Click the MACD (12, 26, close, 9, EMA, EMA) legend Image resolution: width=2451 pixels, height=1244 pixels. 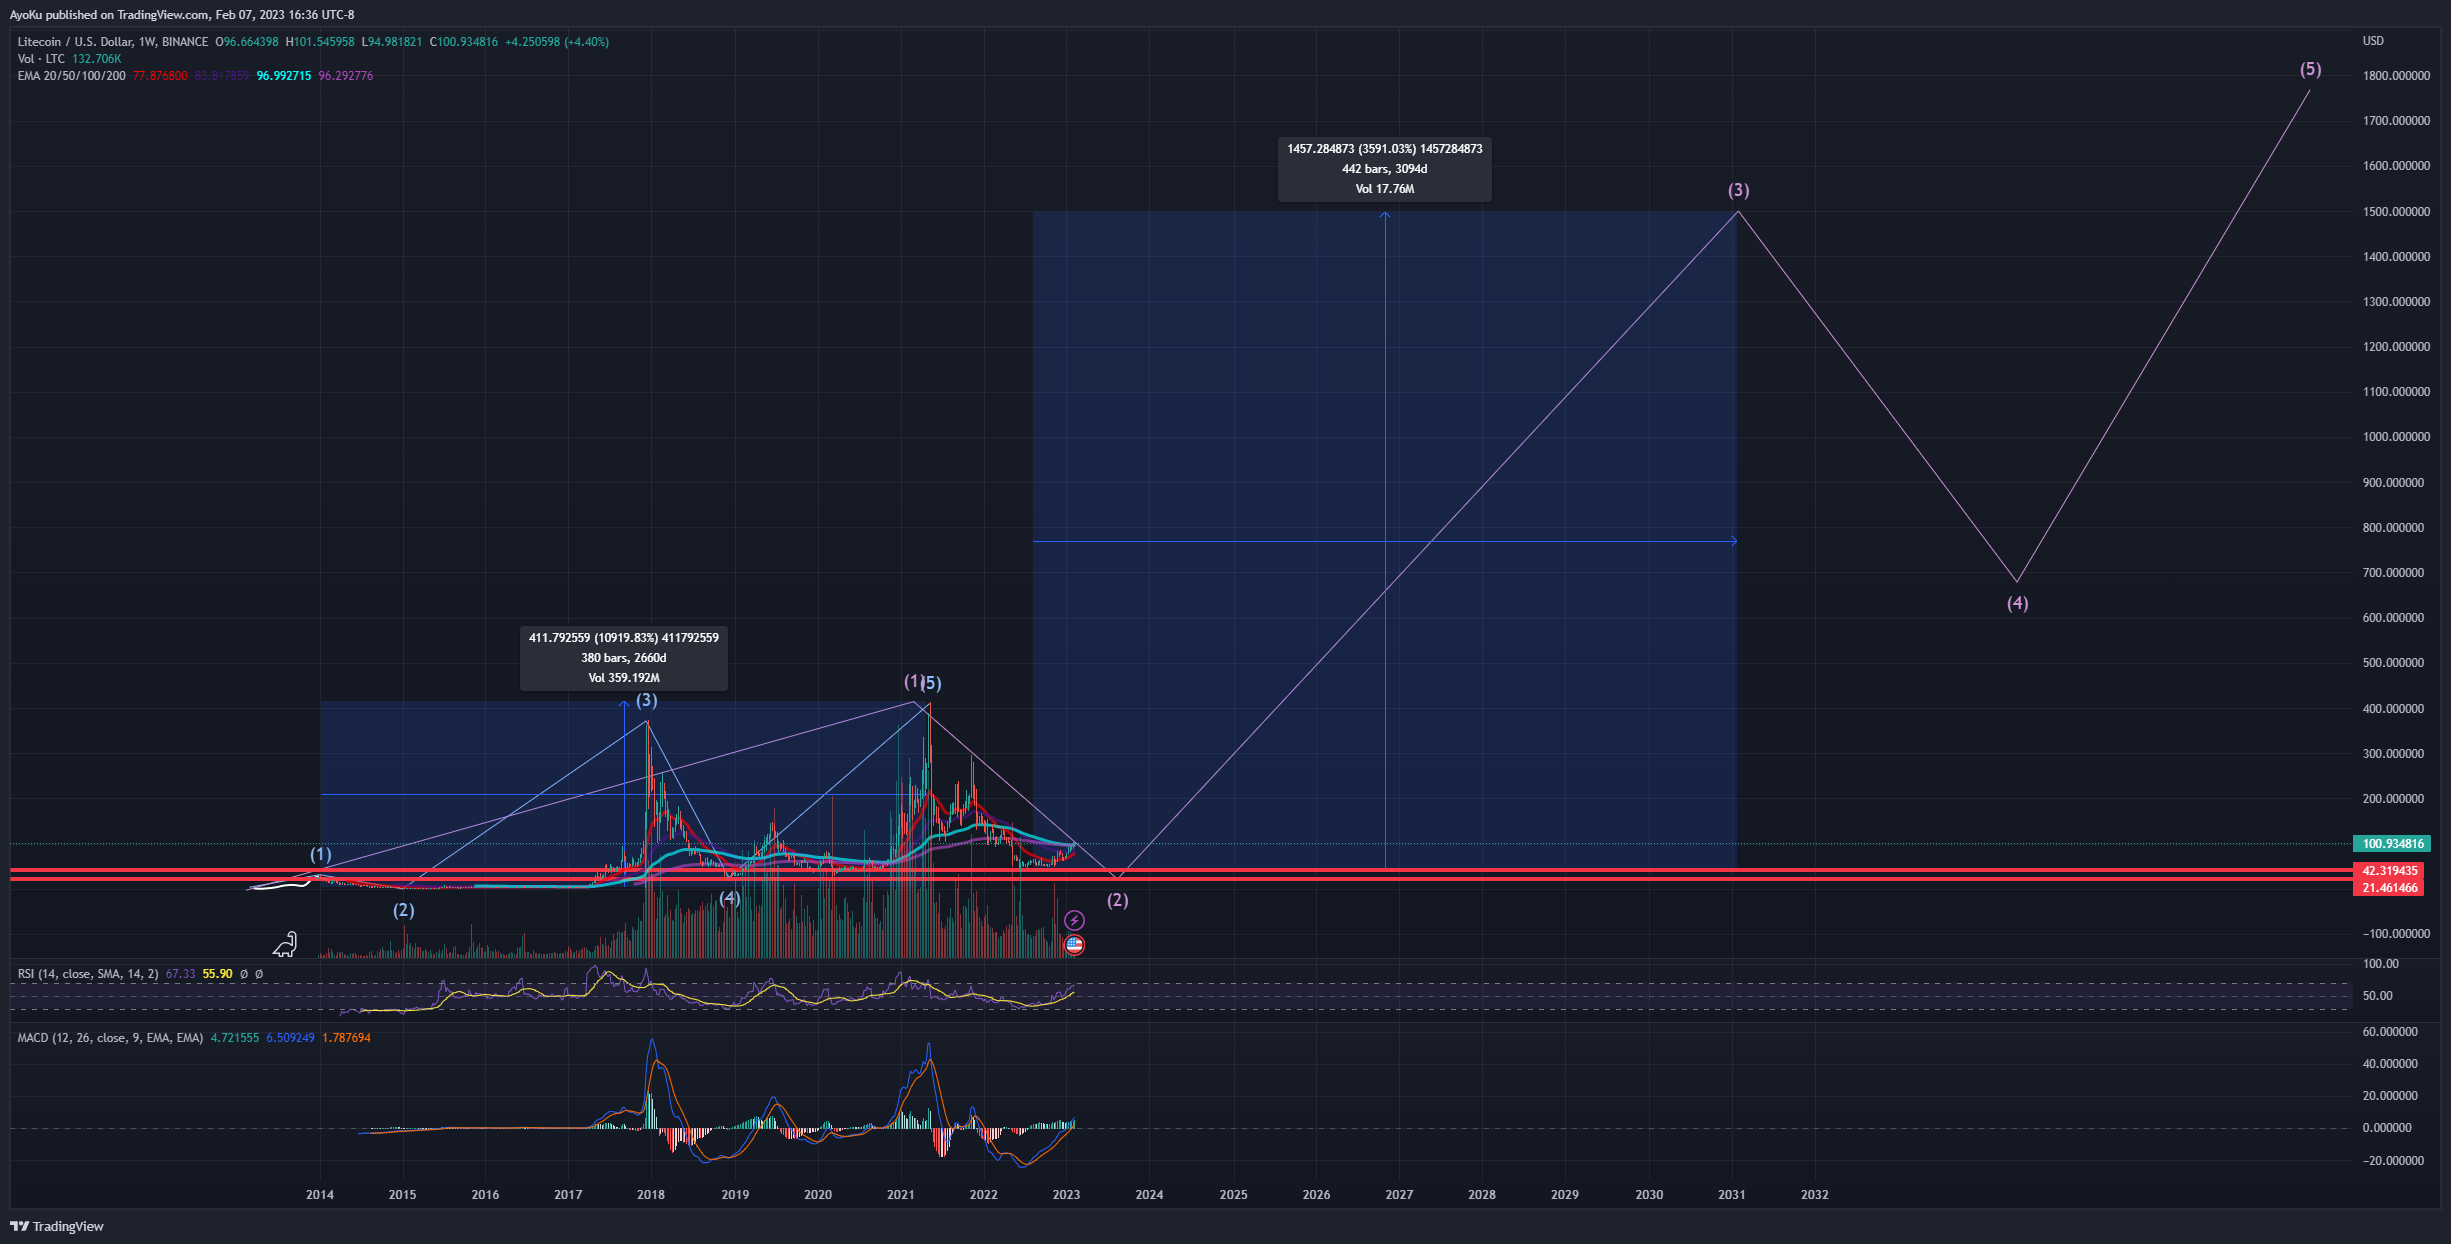pos(110,1038)
